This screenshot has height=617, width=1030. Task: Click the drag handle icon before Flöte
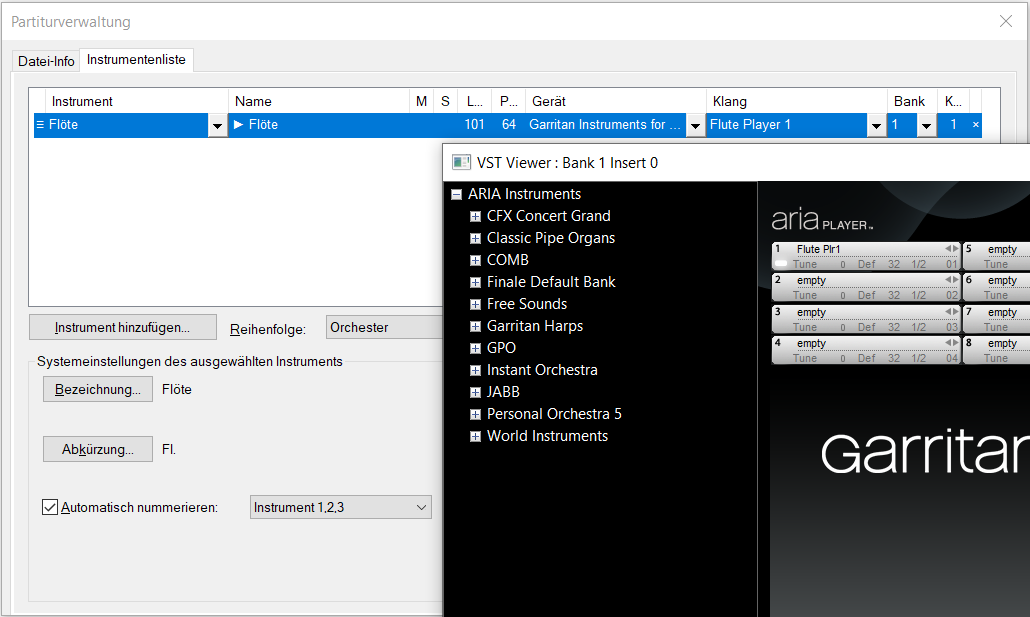(40, 125)
